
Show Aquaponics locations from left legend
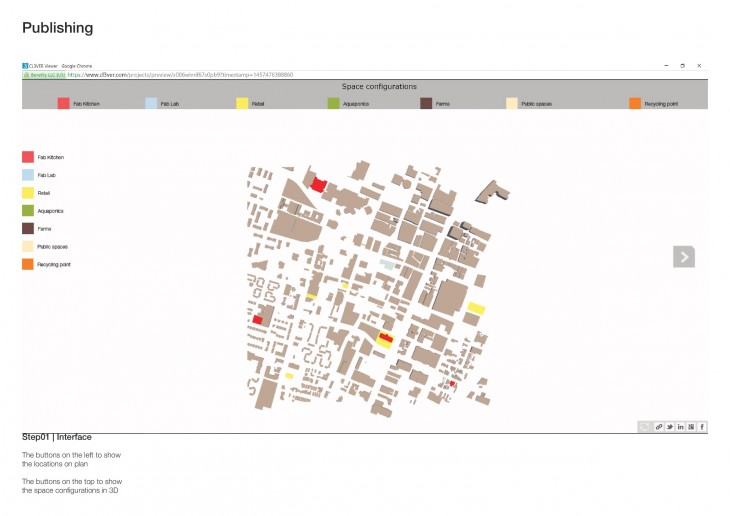(28, 211)
